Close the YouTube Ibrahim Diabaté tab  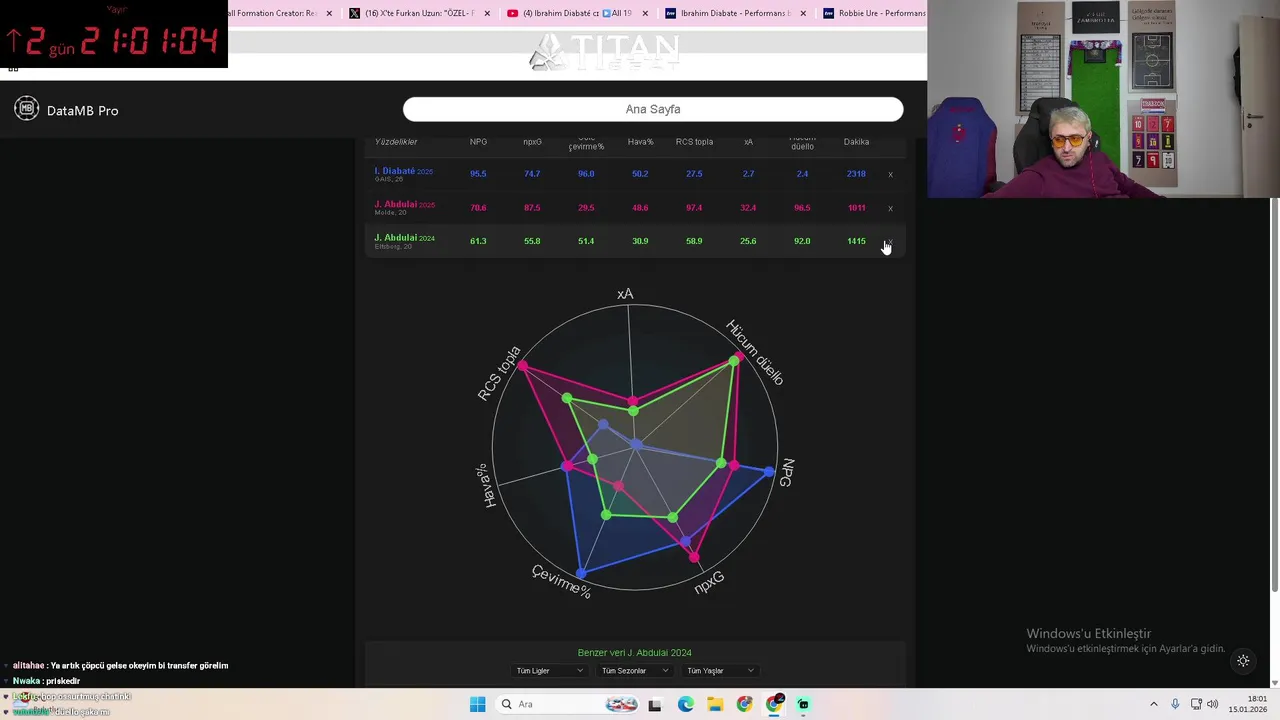[x=645, y=13]
